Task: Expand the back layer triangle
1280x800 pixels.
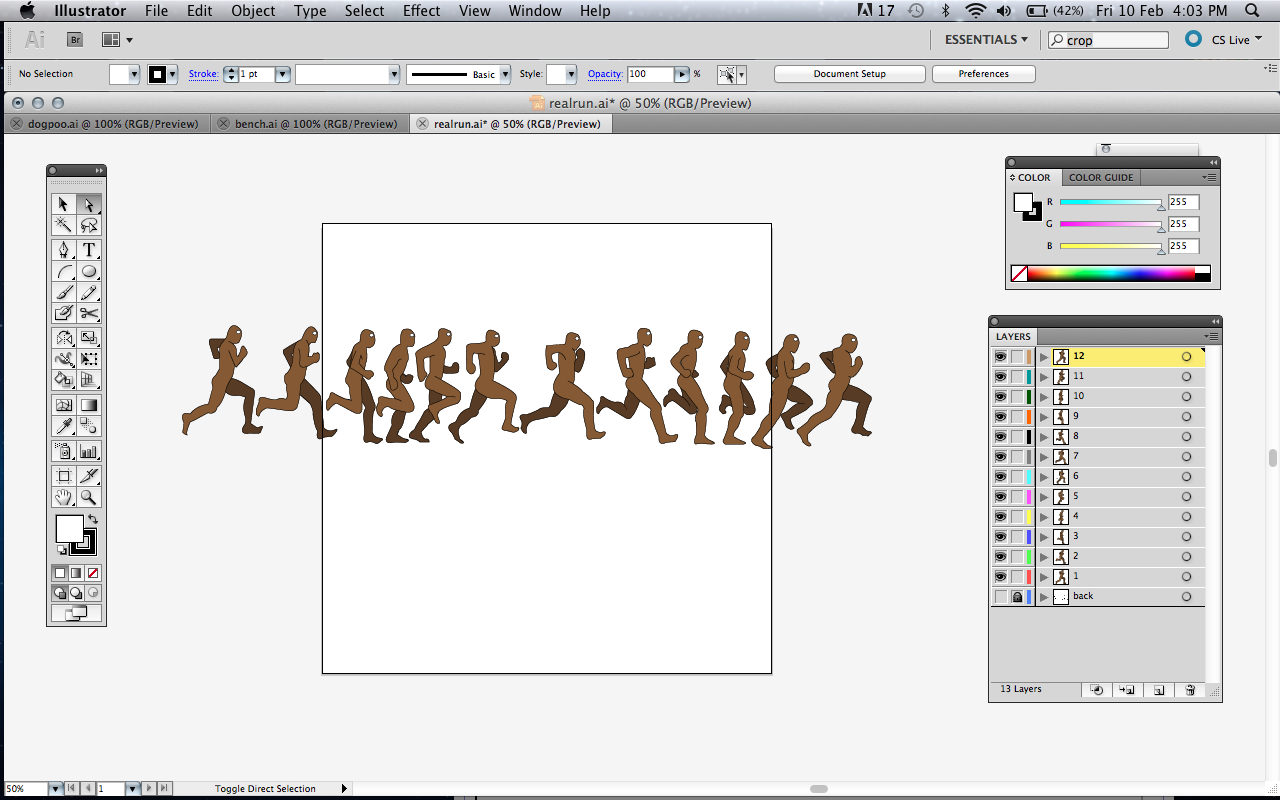Action: tap(1044, 597)
